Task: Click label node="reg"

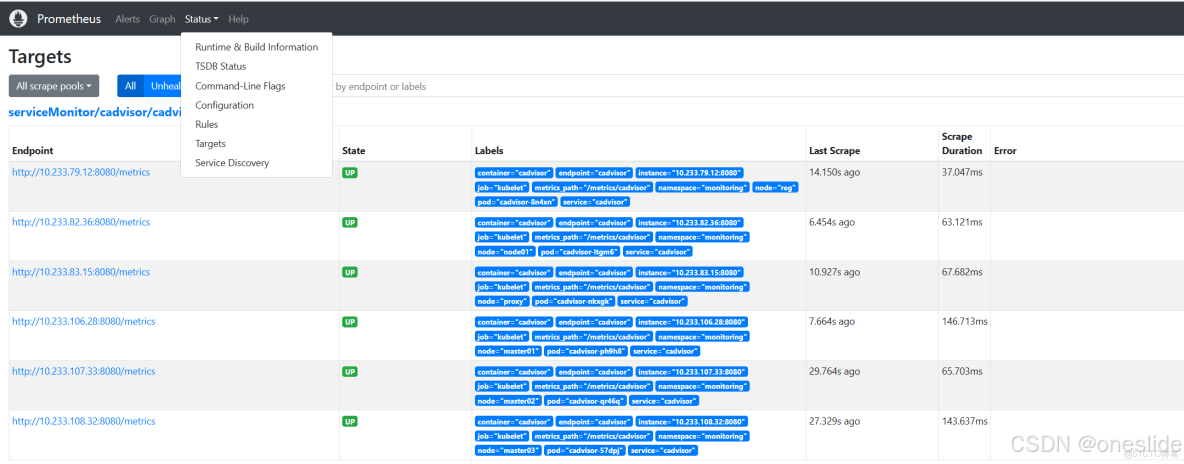Action: coord(775,187)
